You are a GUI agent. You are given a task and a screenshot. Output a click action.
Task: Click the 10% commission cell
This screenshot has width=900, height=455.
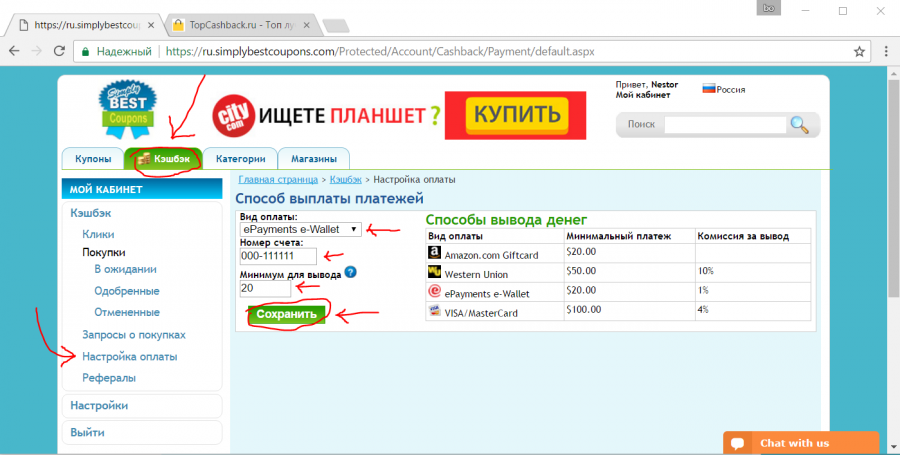[x=752, y=272]
